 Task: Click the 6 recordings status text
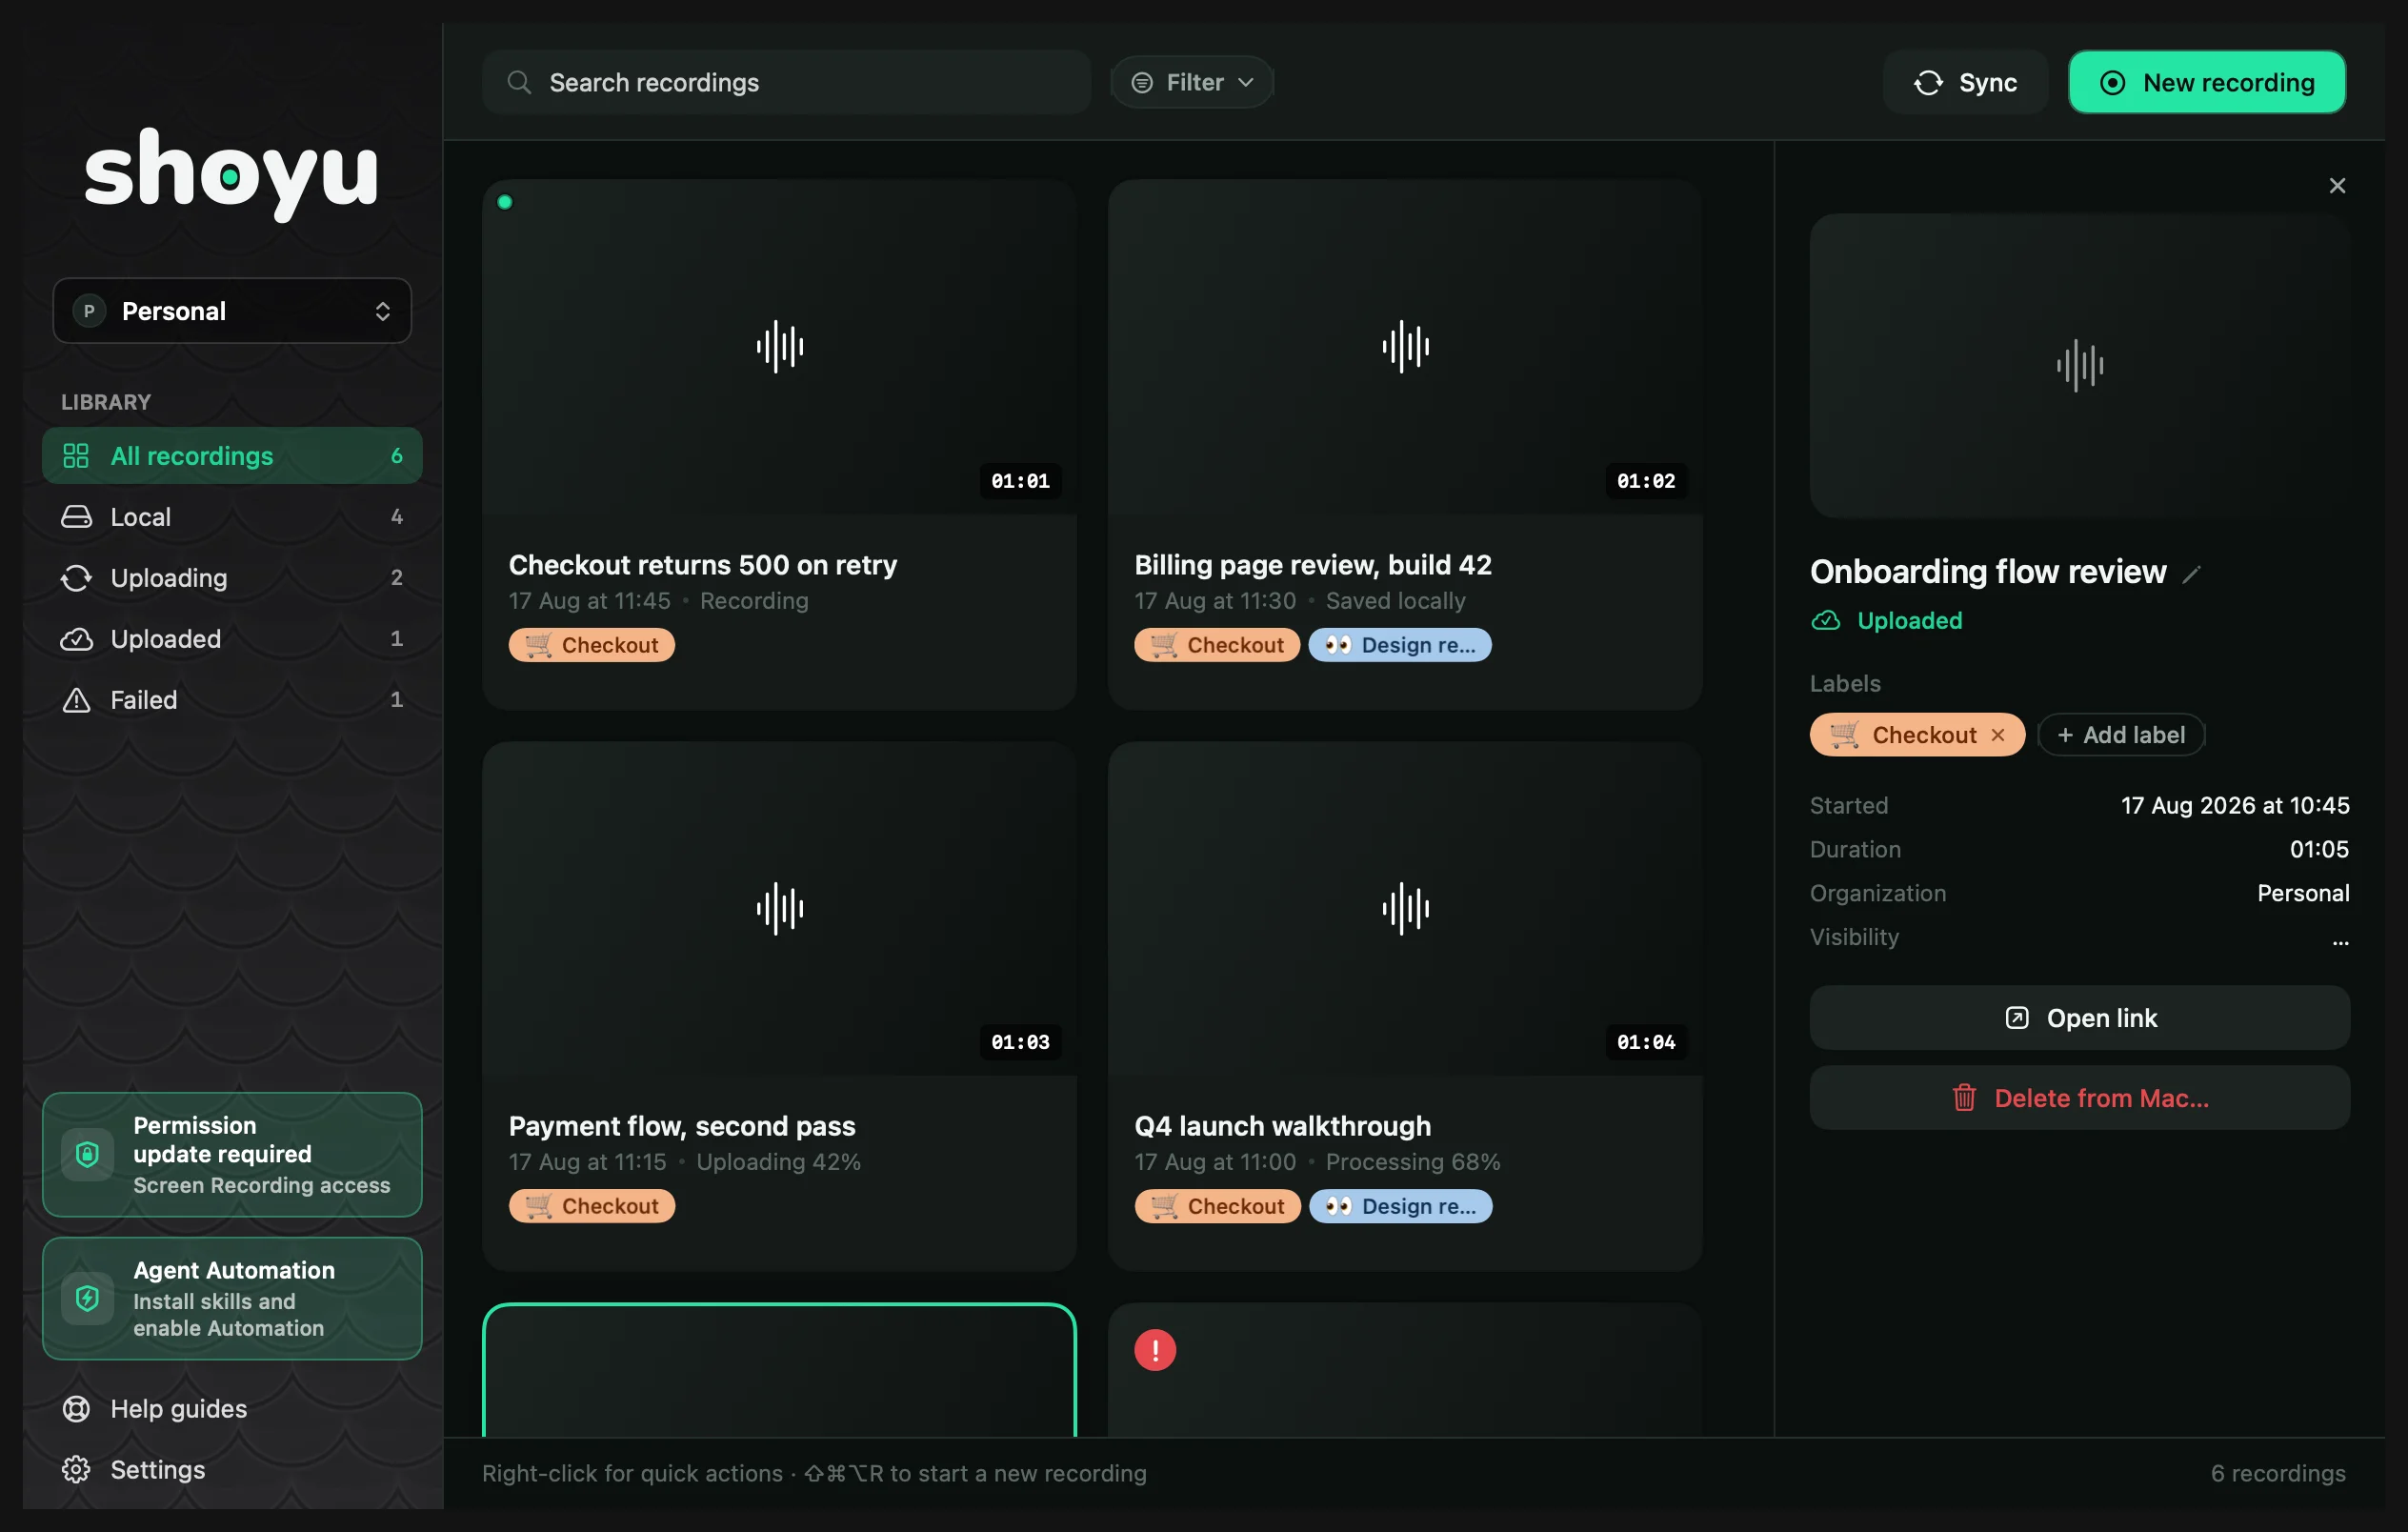(2278, 1474)
